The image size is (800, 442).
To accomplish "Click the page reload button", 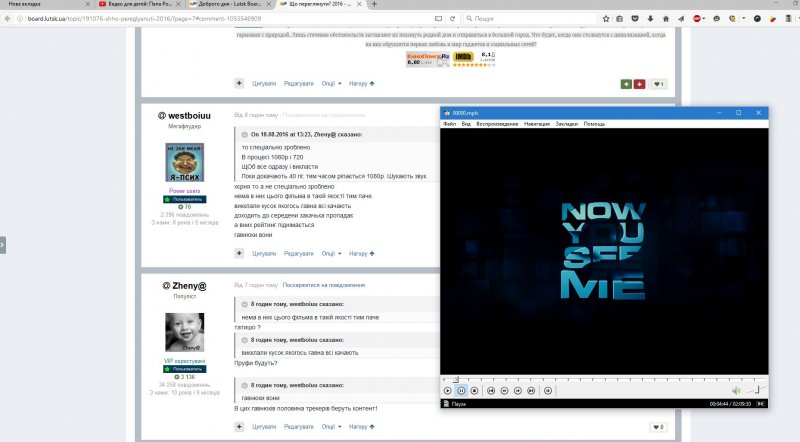I will click(x=455, y=19).
